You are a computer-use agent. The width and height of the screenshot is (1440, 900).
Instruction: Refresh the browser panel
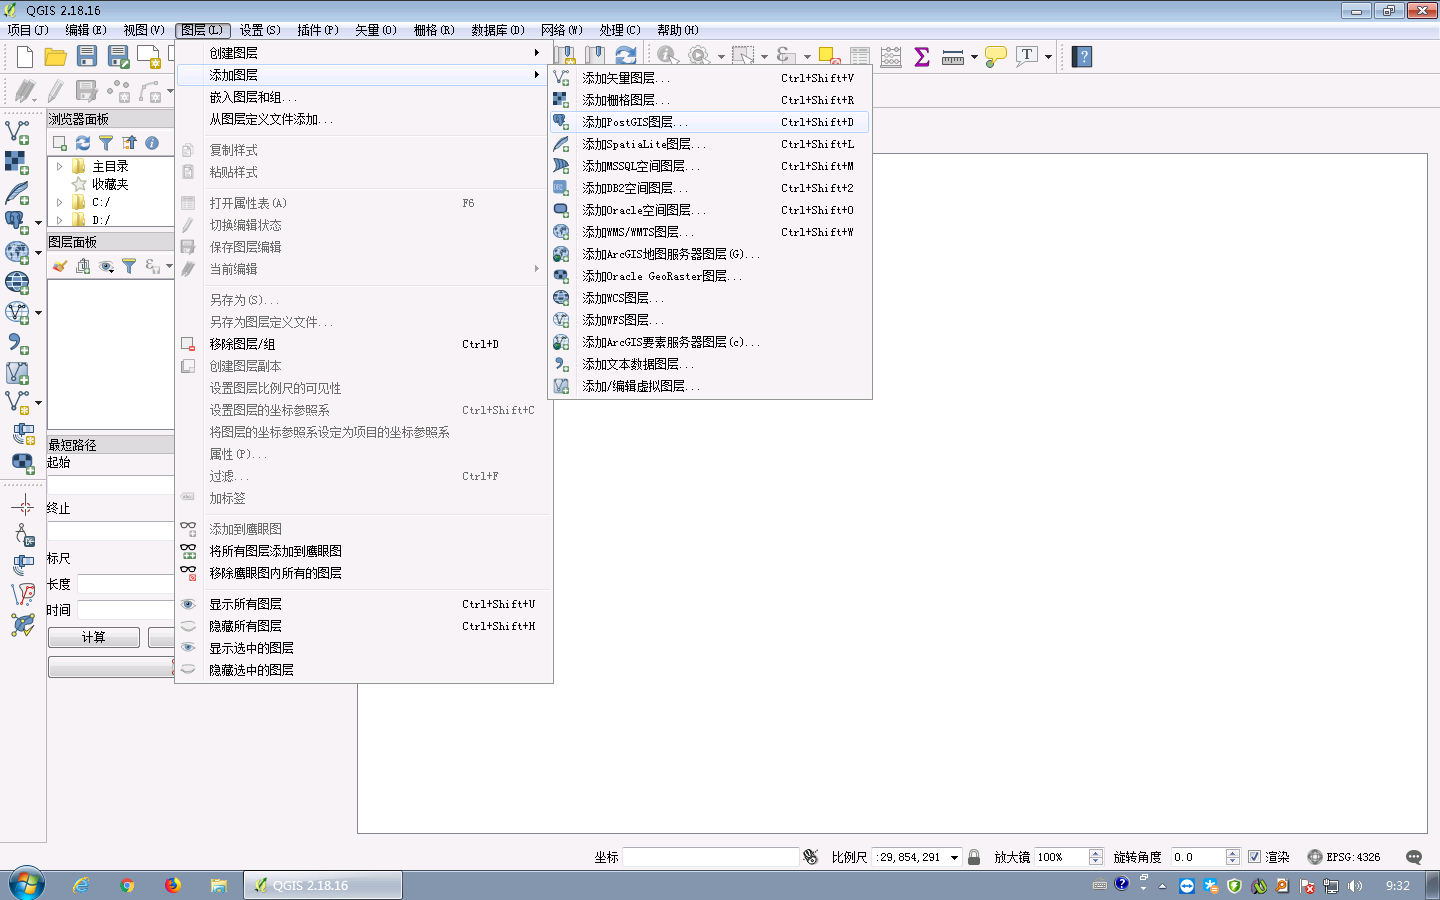[x=83, y=143]
